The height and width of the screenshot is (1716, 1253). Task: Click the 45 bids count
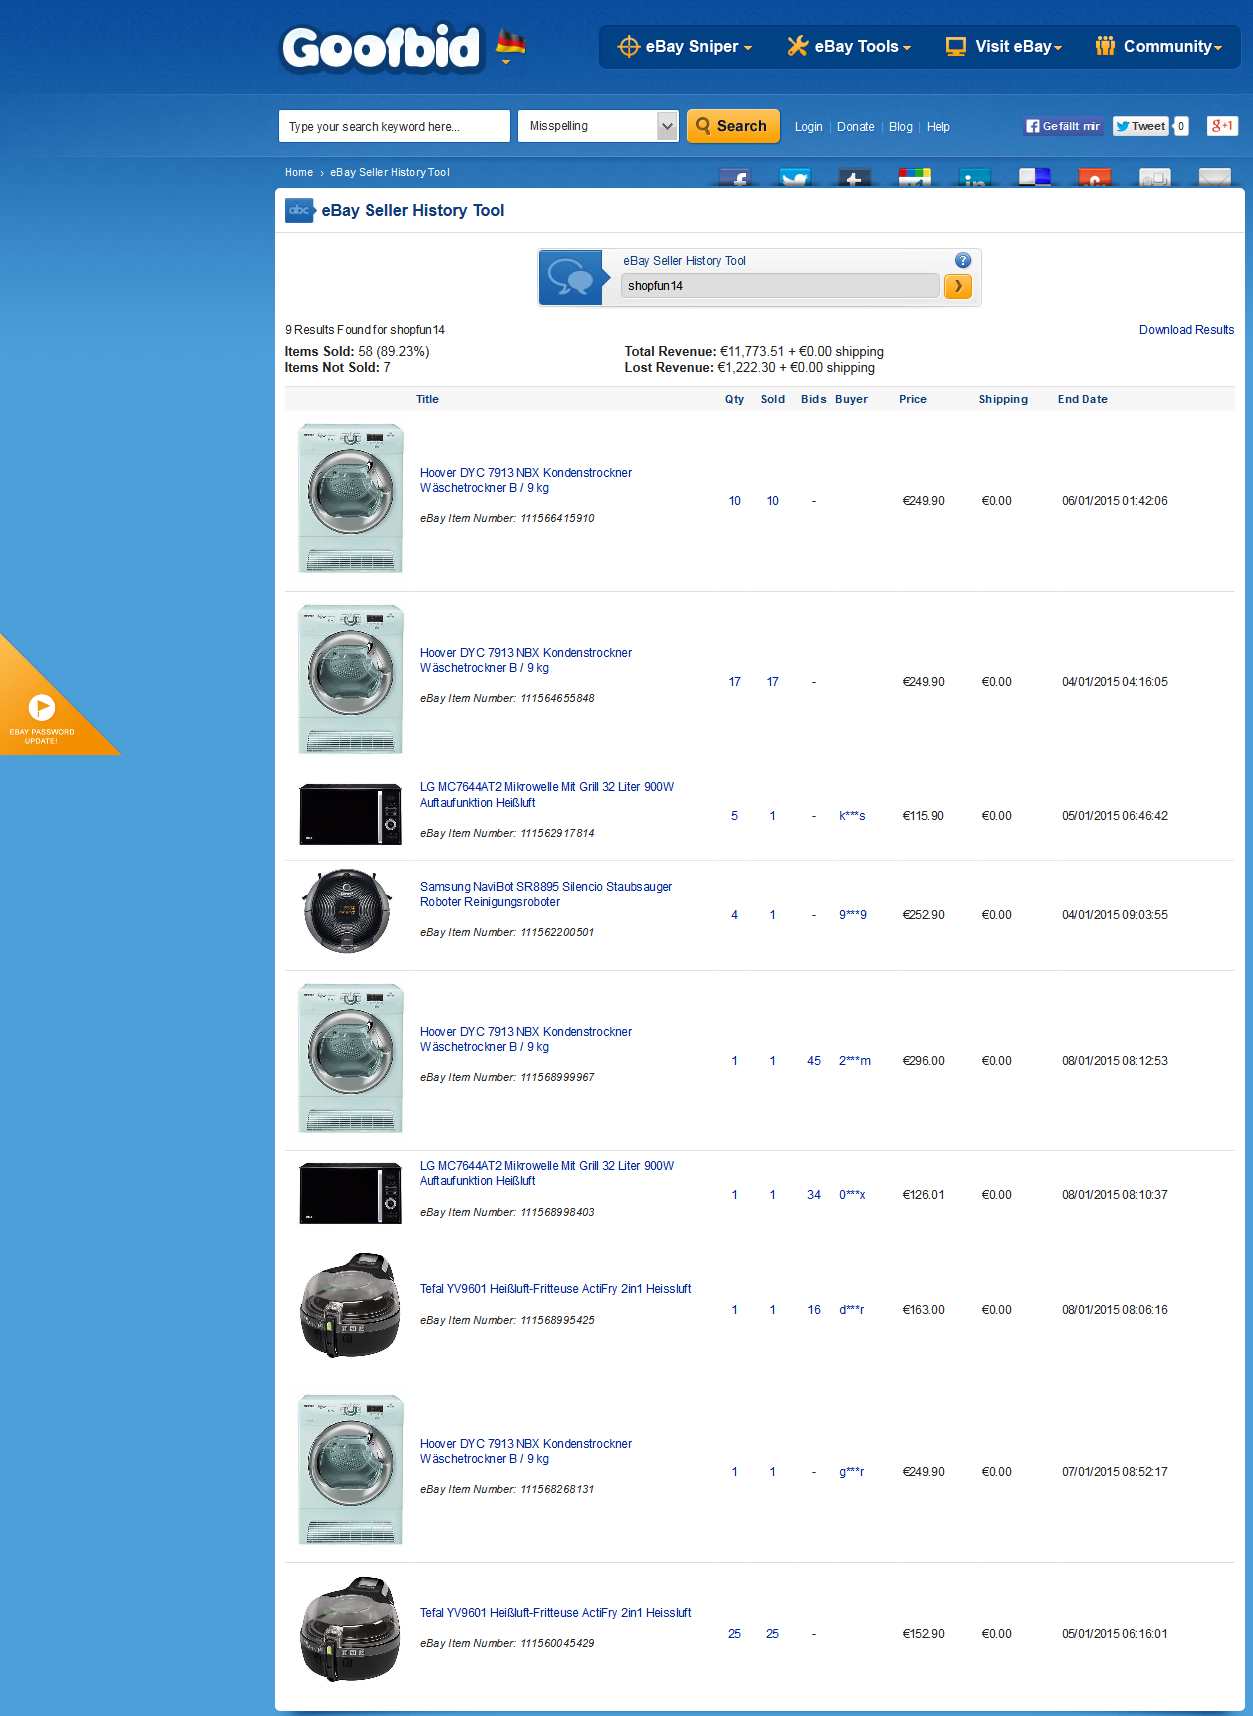tap(814, 1061)
